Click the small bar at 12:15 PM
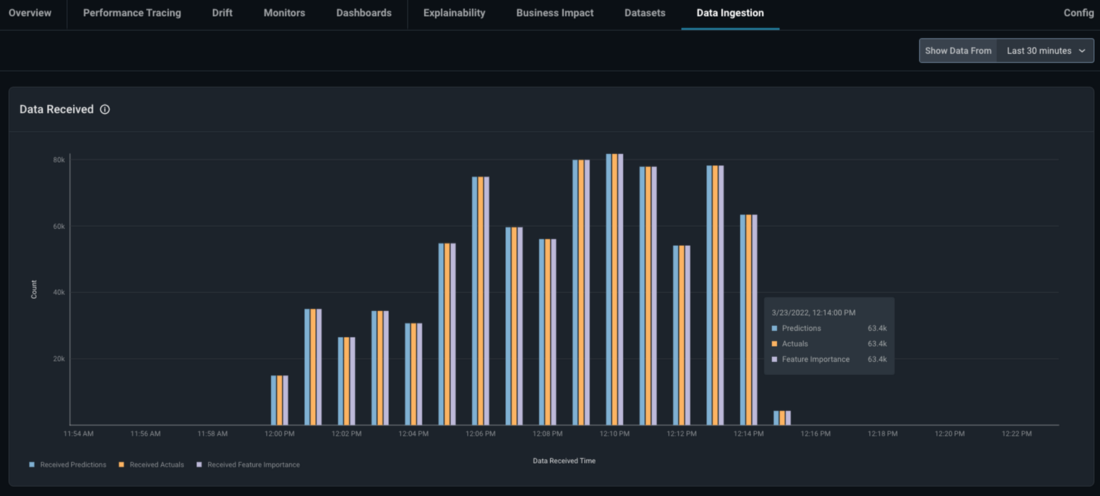The height and width of the screenshot is (496, 1100). 782,418
